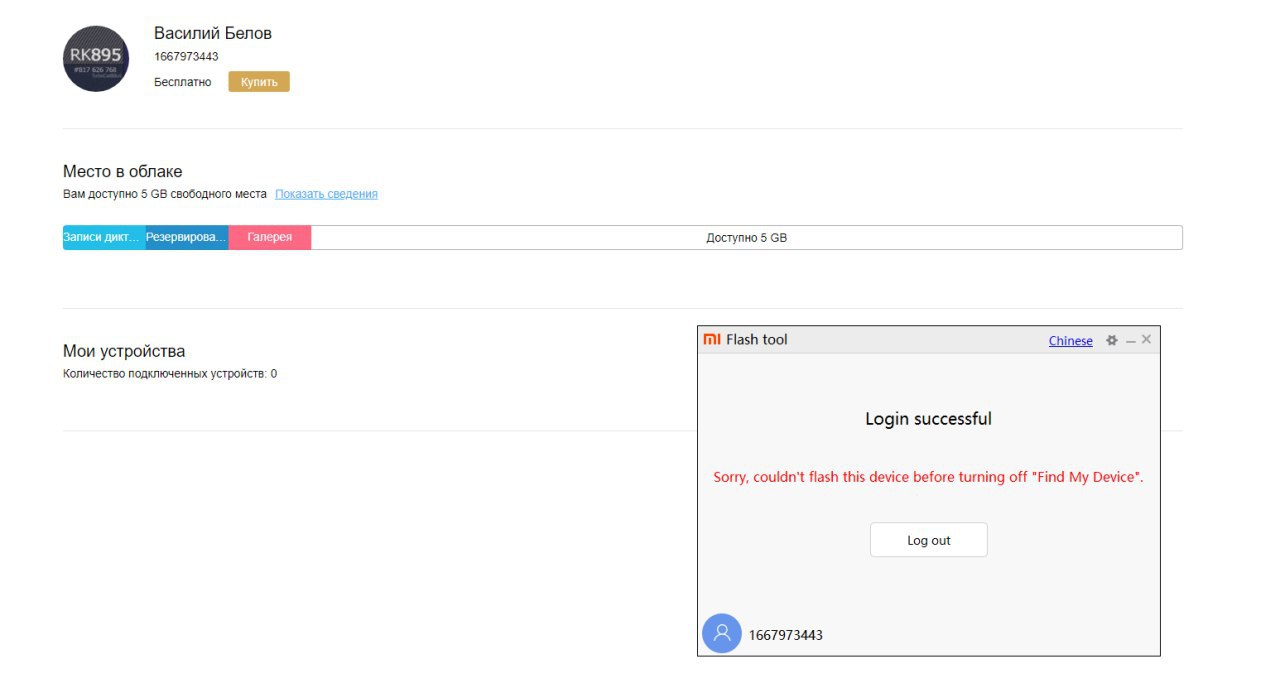
Task: Click the Вам доступно 5 GB свободного места text
Action: coord(165,194)
